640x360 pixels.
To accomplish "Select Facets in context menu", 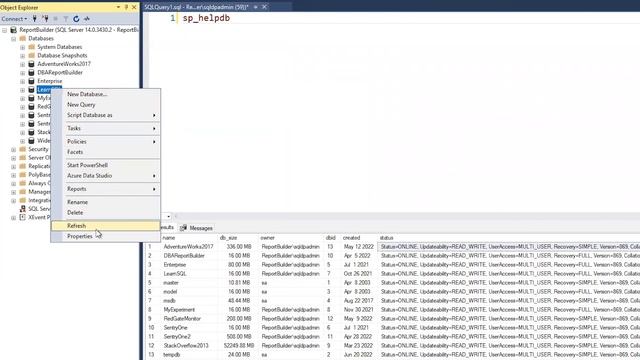I will (x=106, y=152).
